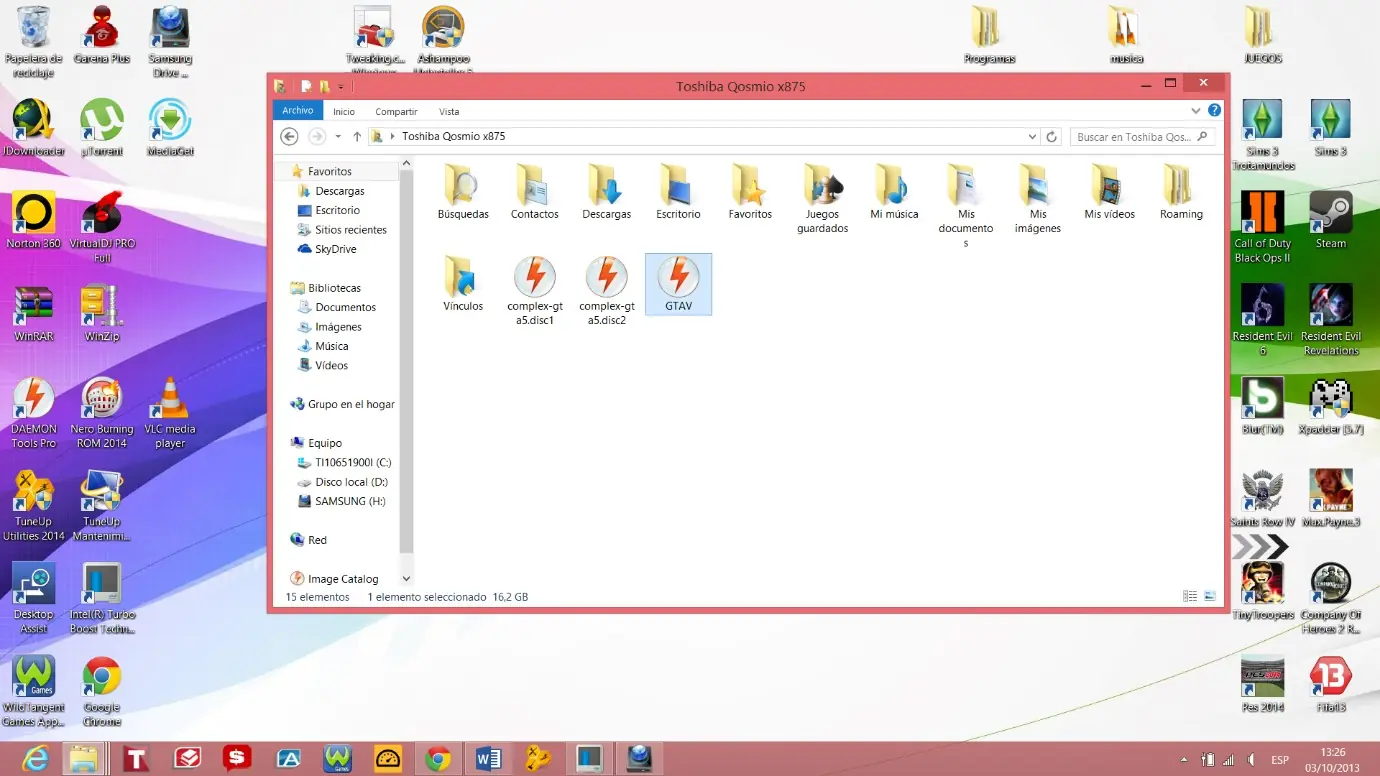Select the Papelera de reciclaje icon
The image size is (1380, 776).
point(34,43)
